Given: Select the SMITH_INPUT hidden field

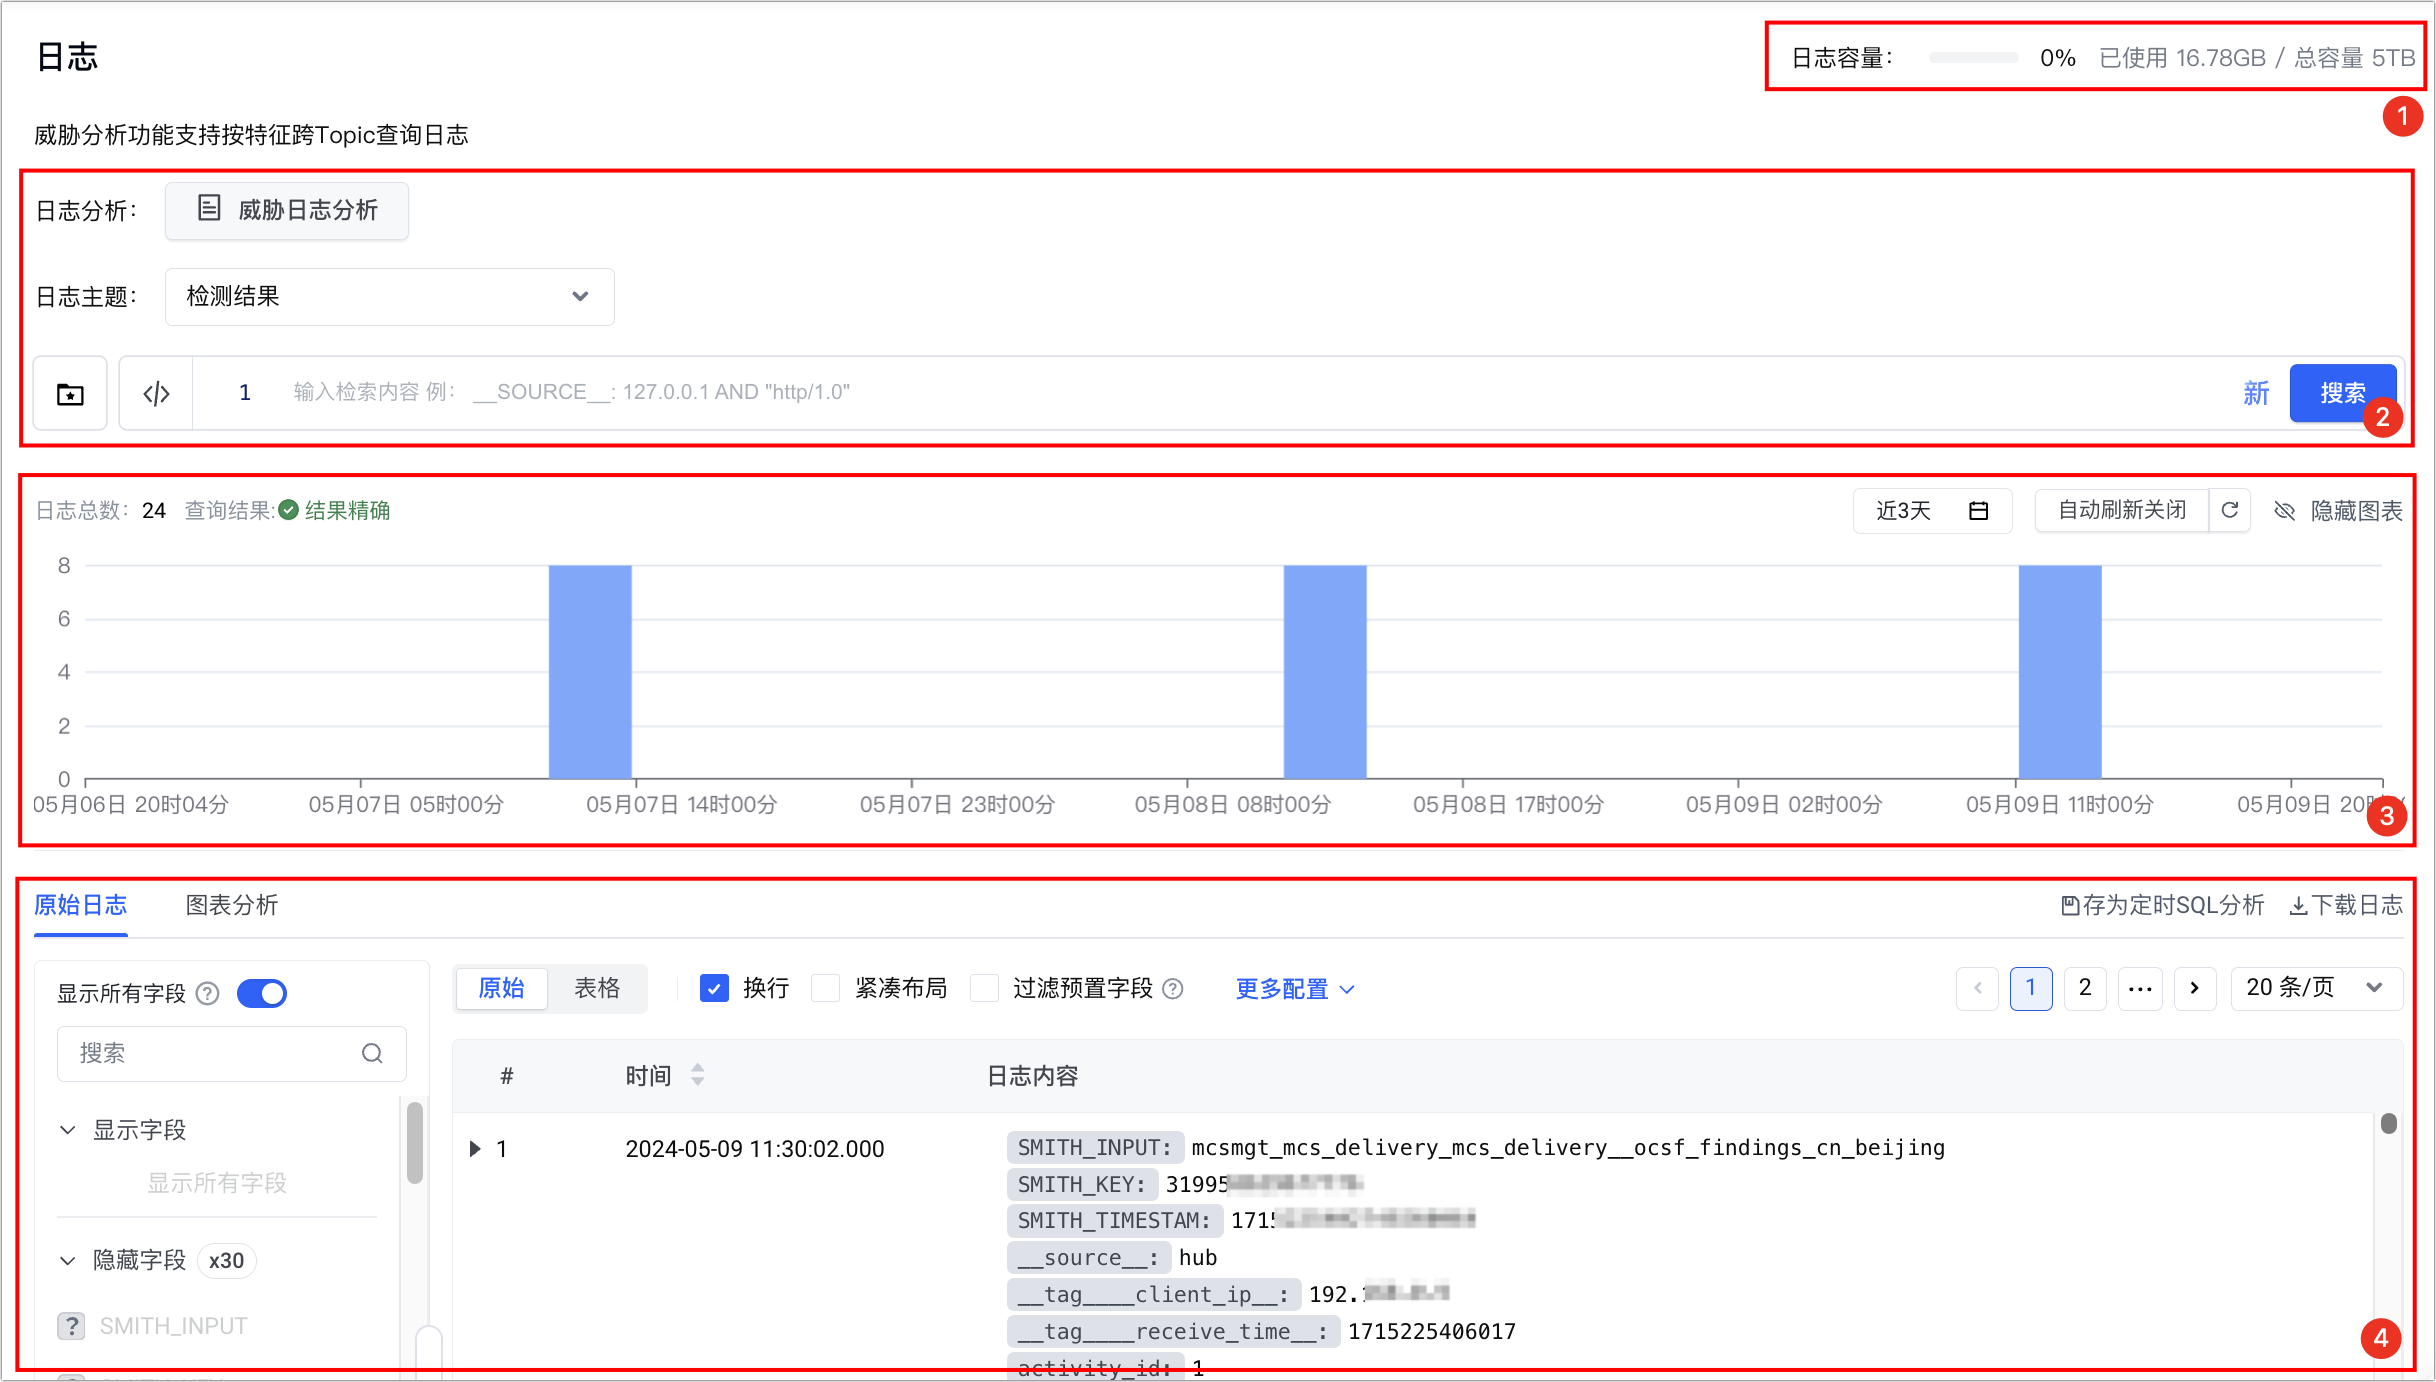Looking at the screenshot, I should click(173, 1326).
